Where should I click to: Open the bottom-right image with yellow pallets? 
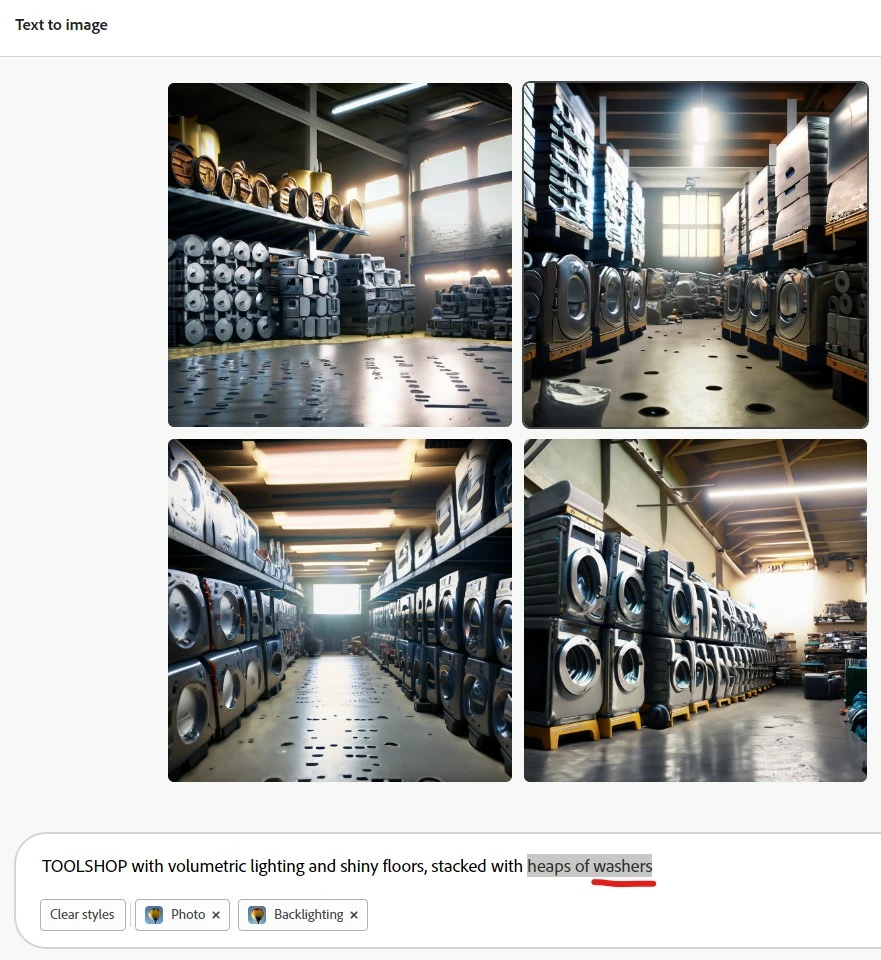click(695, 610)
